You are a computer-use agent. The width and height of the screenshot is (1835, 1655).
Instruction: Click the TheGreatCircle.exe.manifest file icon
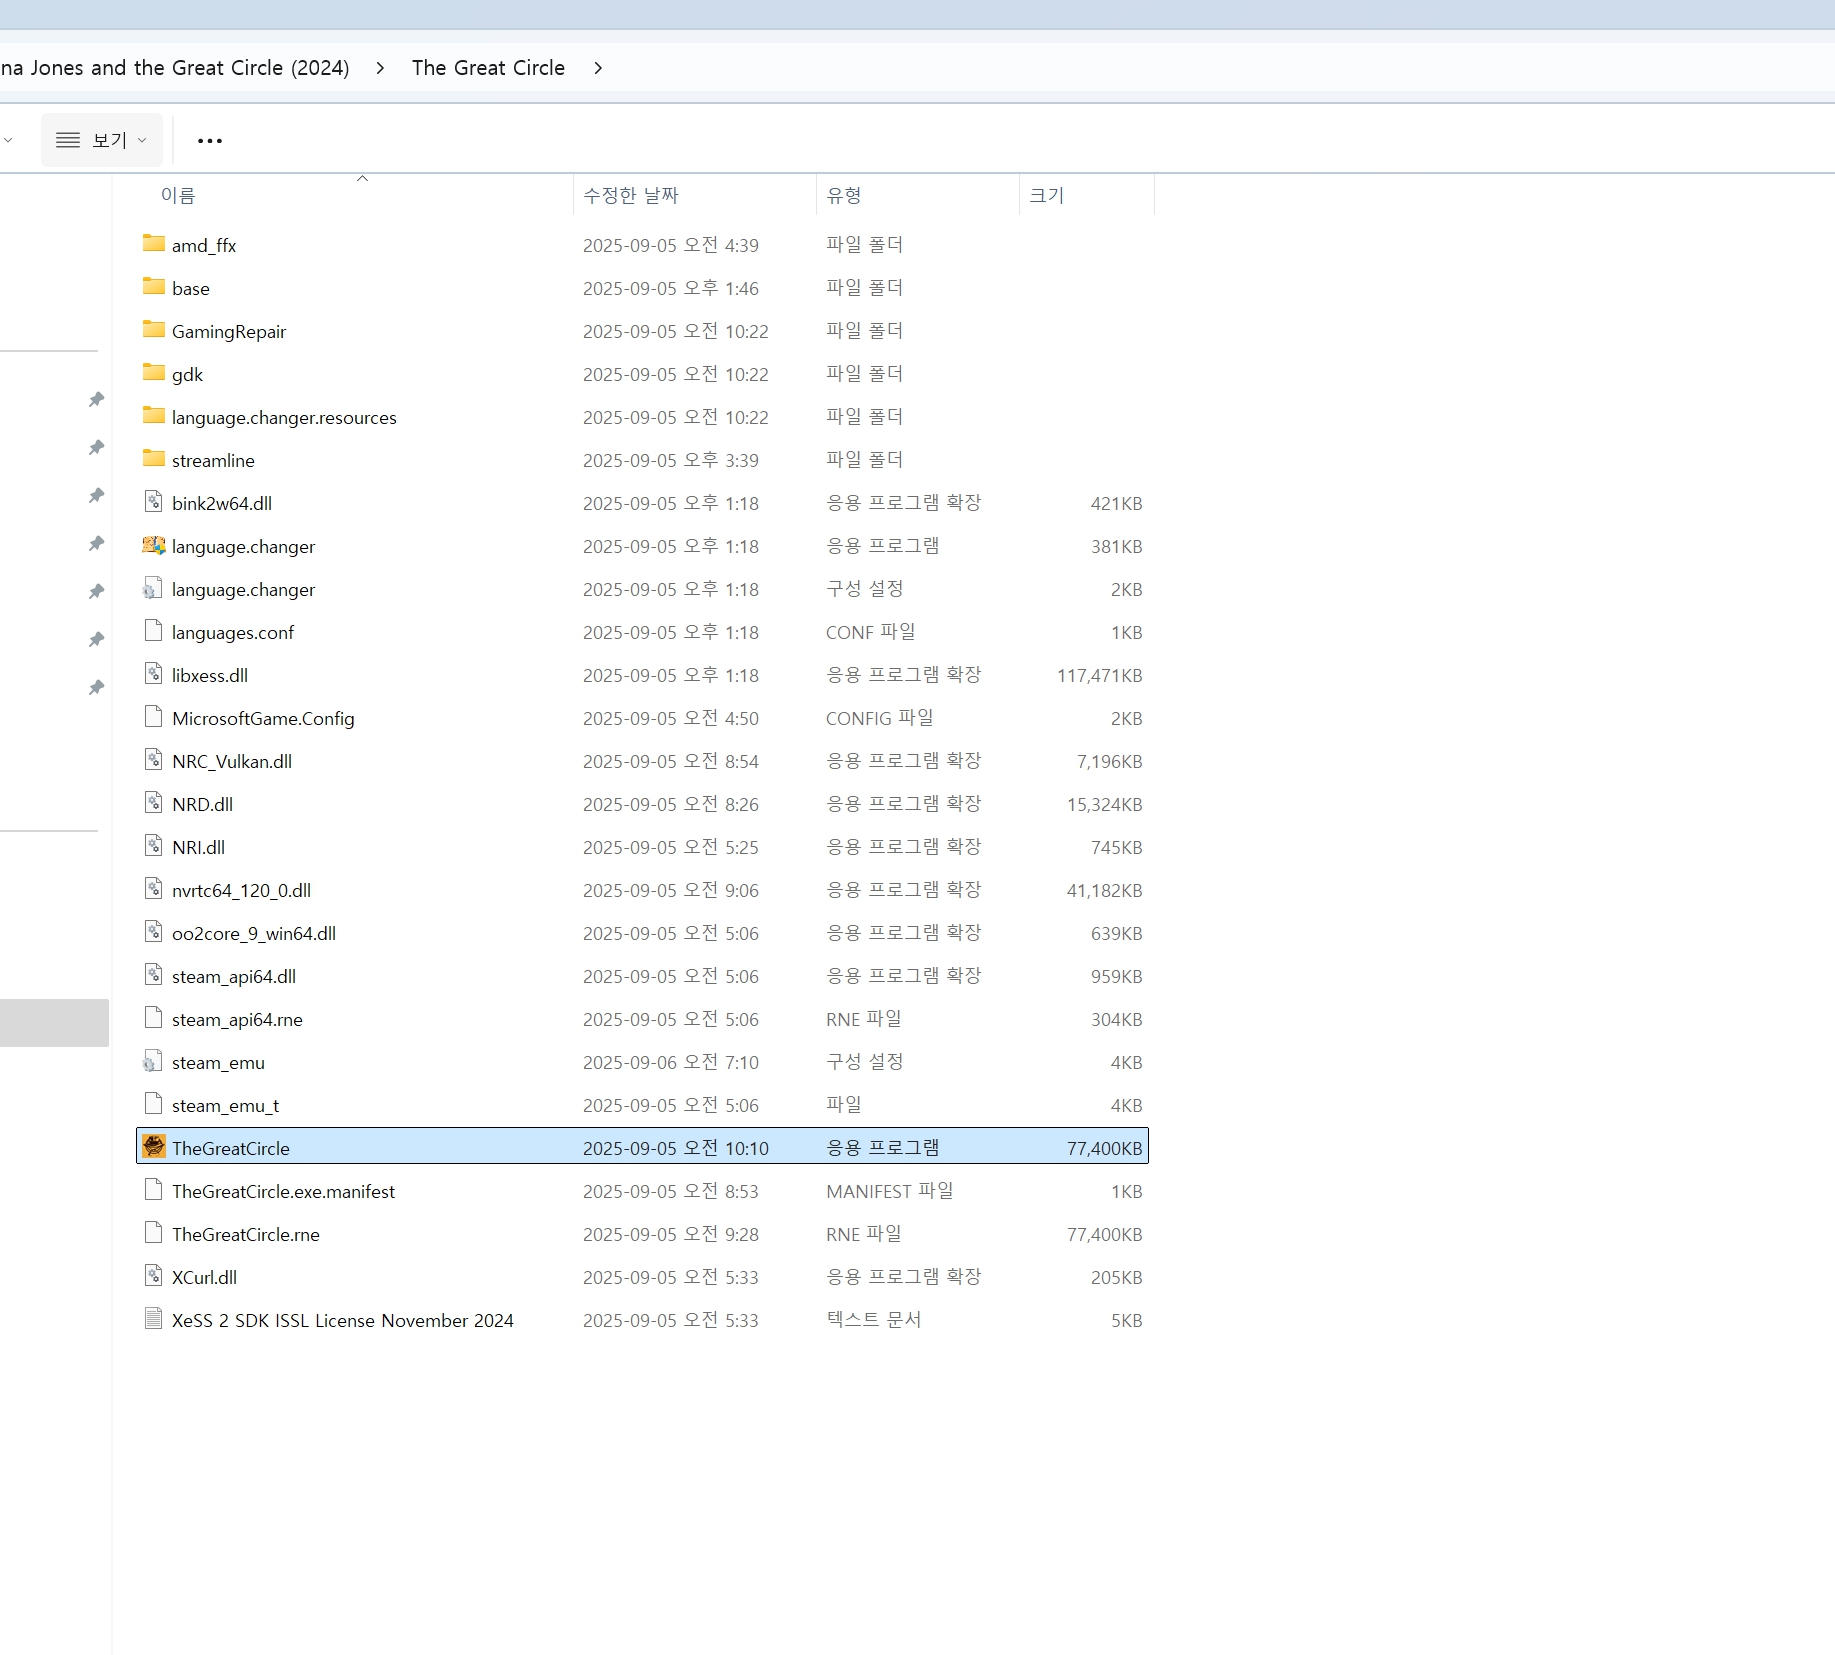tap(153, 1190)
